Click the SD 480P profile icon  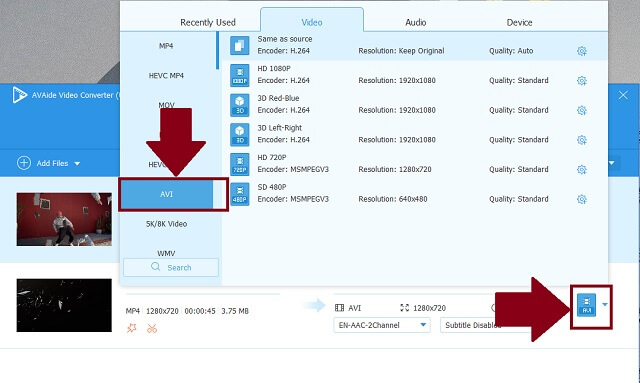pyautogui.click(x=240, y=194)
